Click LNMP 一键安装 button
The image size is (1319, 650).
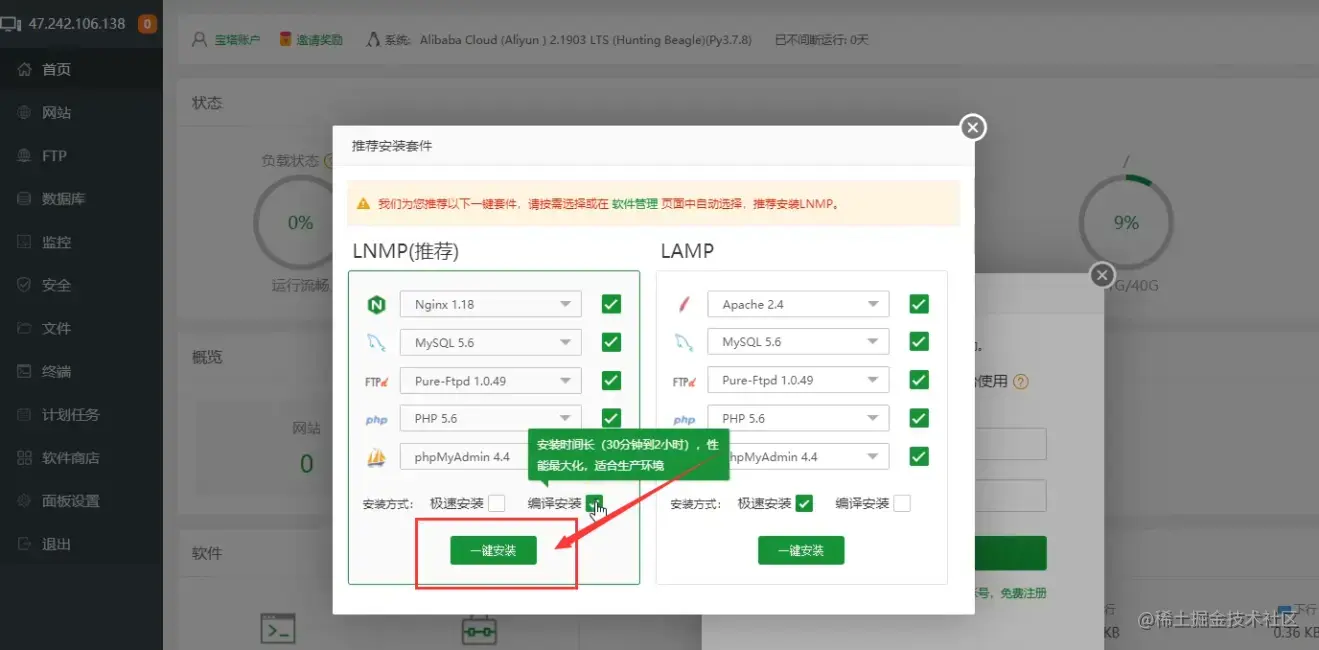click(x=493, y=550)
